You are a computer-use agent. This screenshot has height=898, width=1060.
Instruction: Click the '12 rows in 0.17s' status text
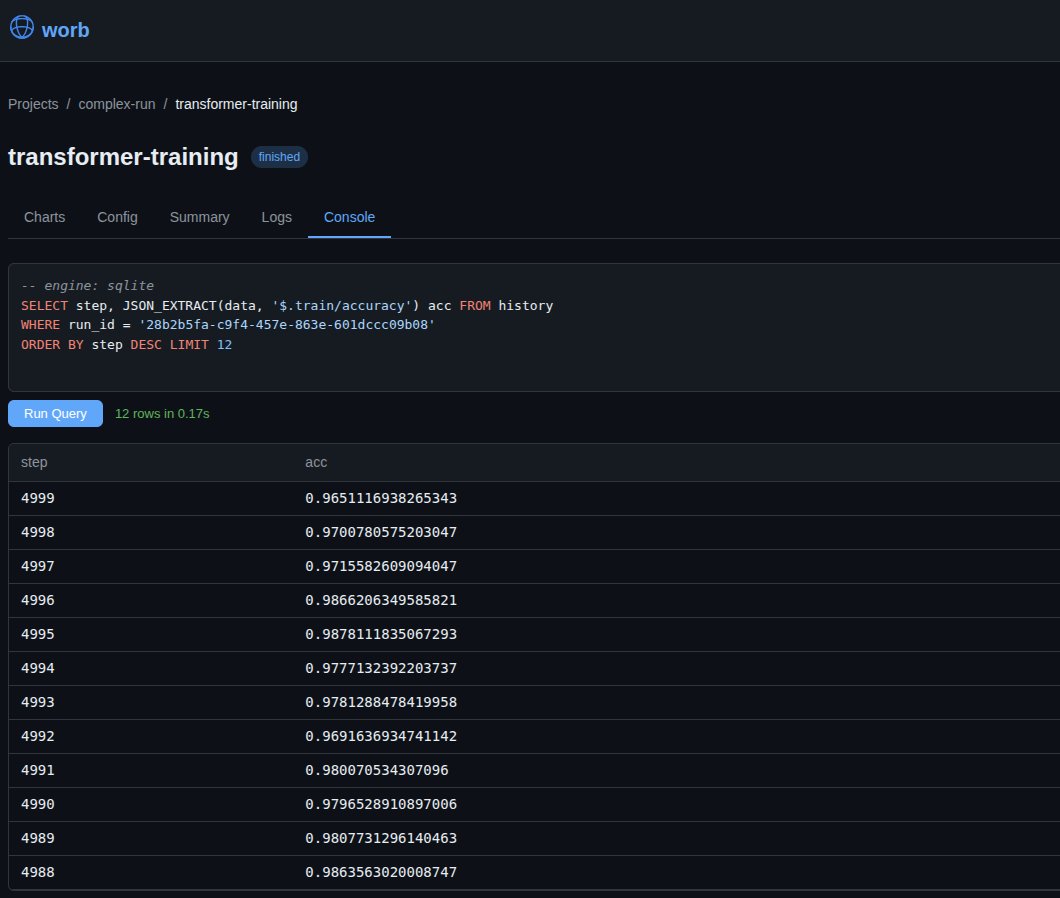pyautogui.click(x=162, y=414)
